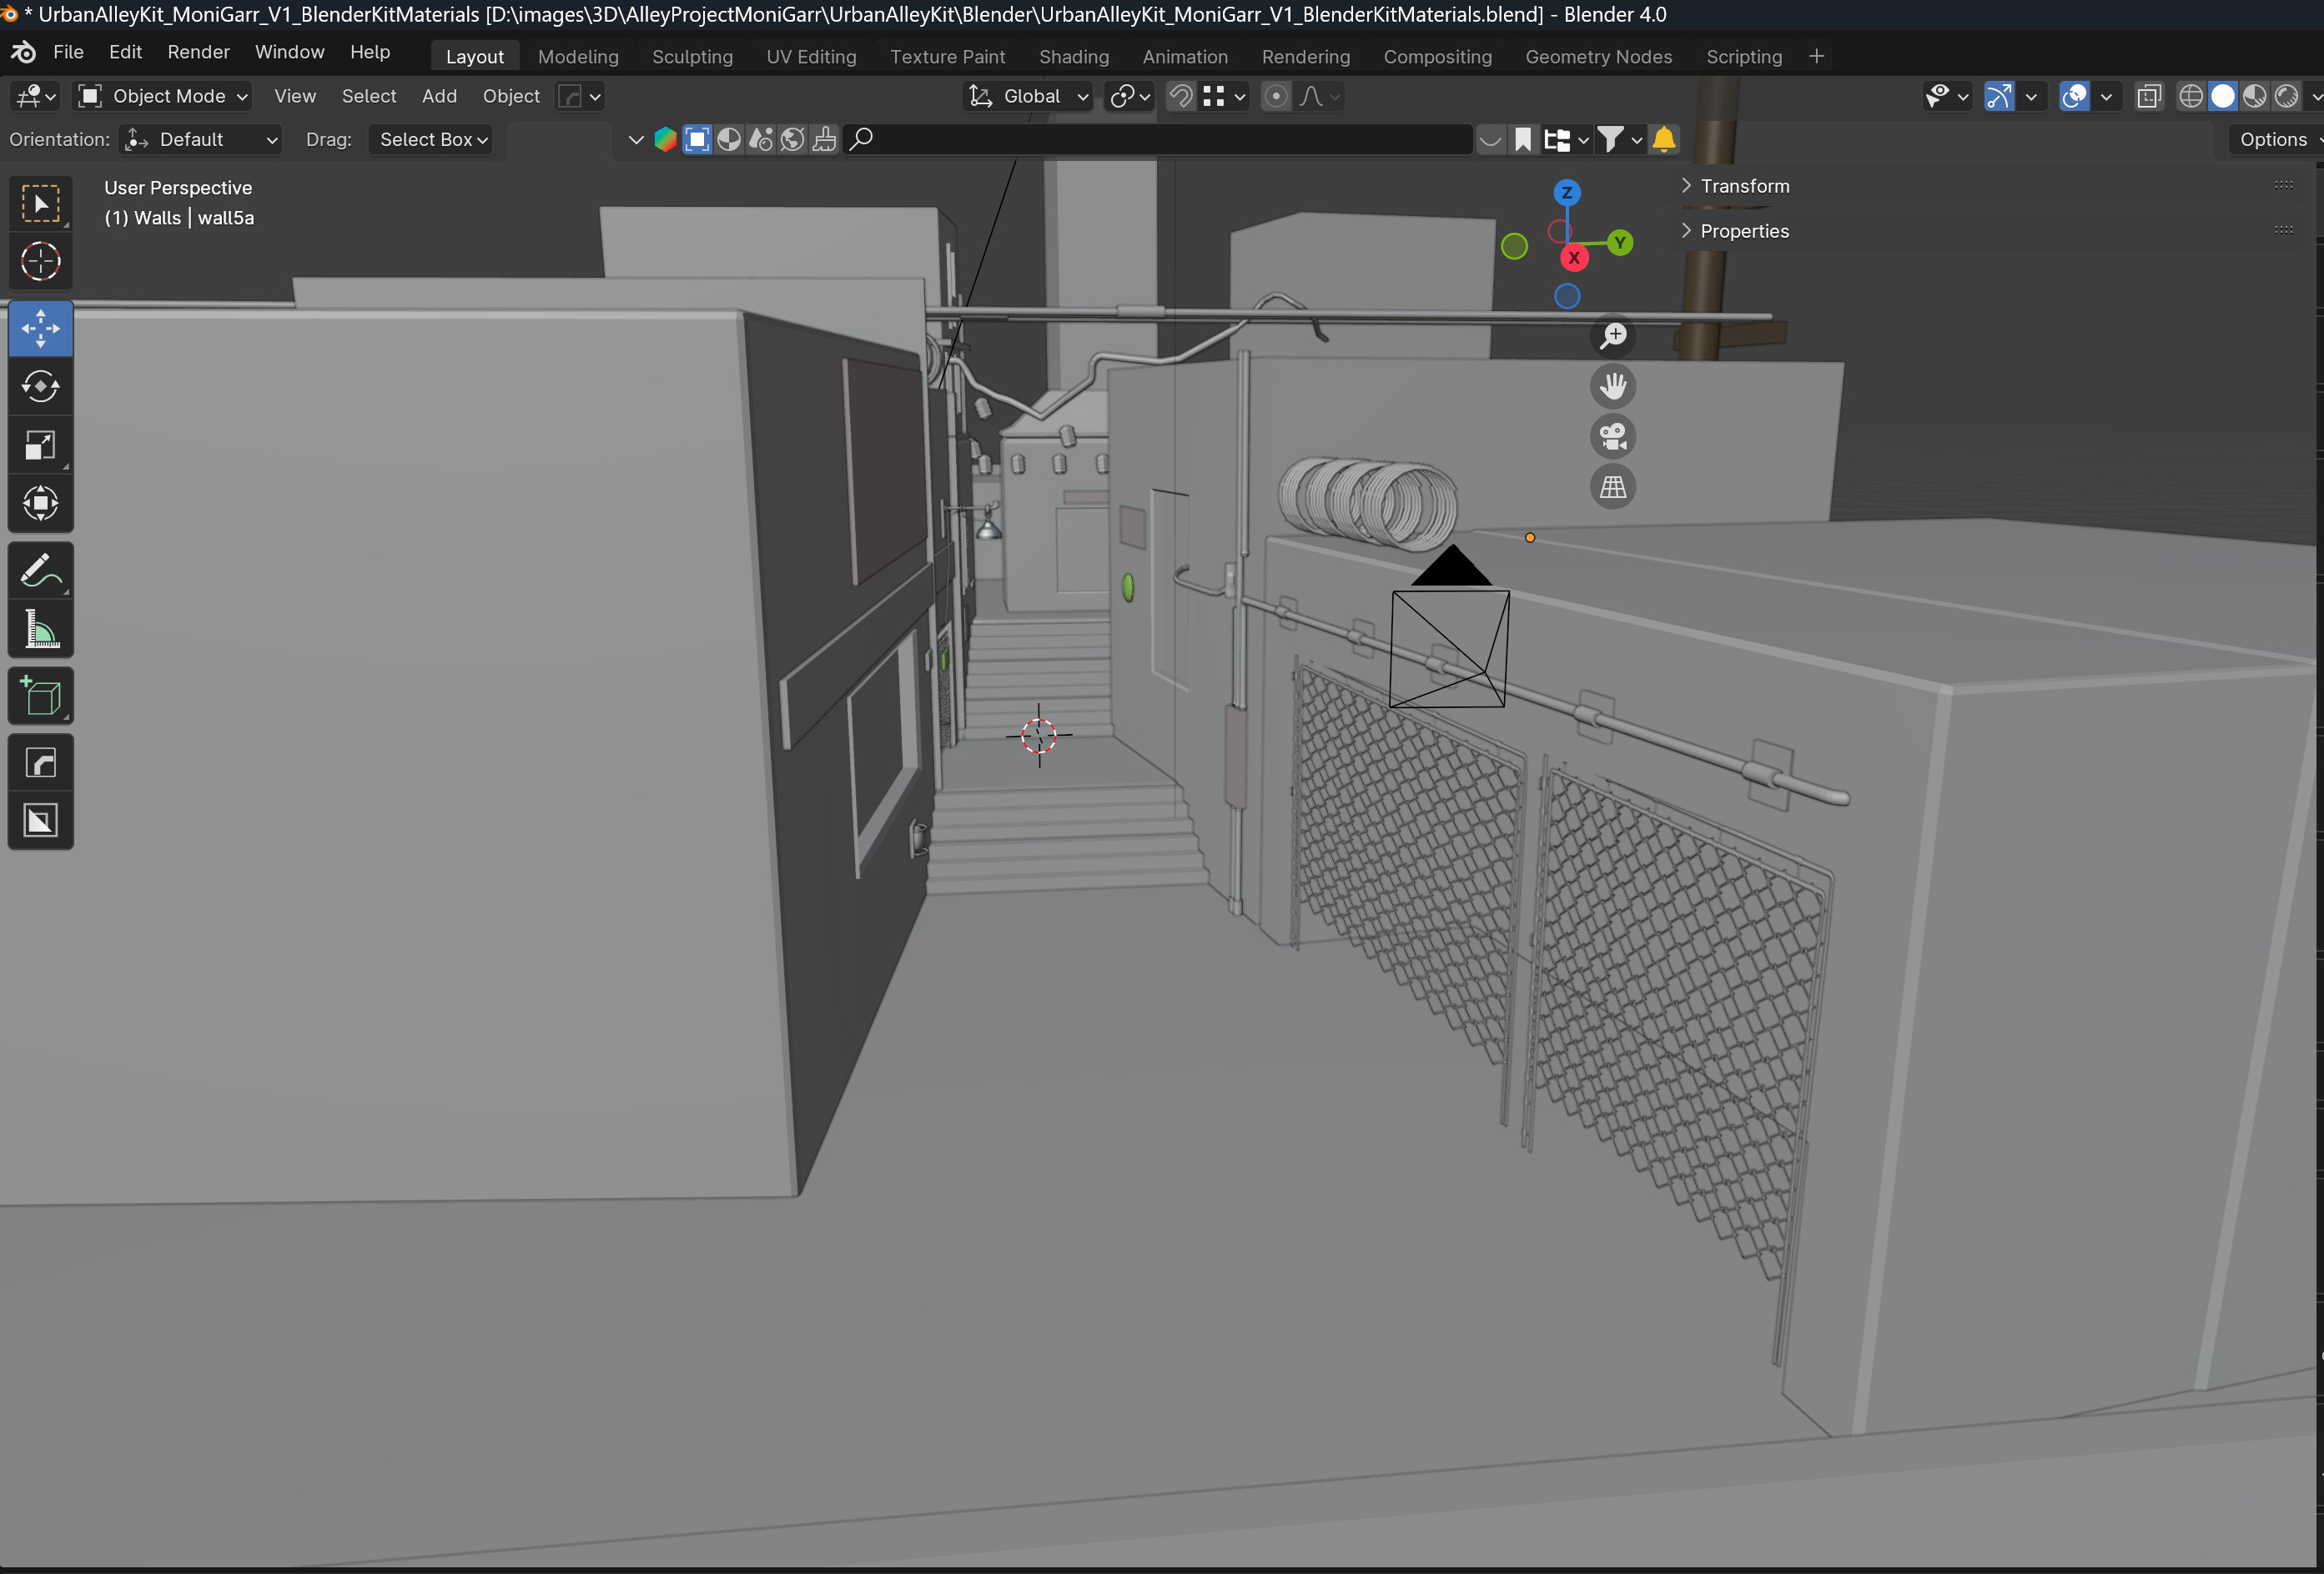The image size is (2324, 1574).
Task: Open BlenderKit notifications bell
Action: [1664, 139]
